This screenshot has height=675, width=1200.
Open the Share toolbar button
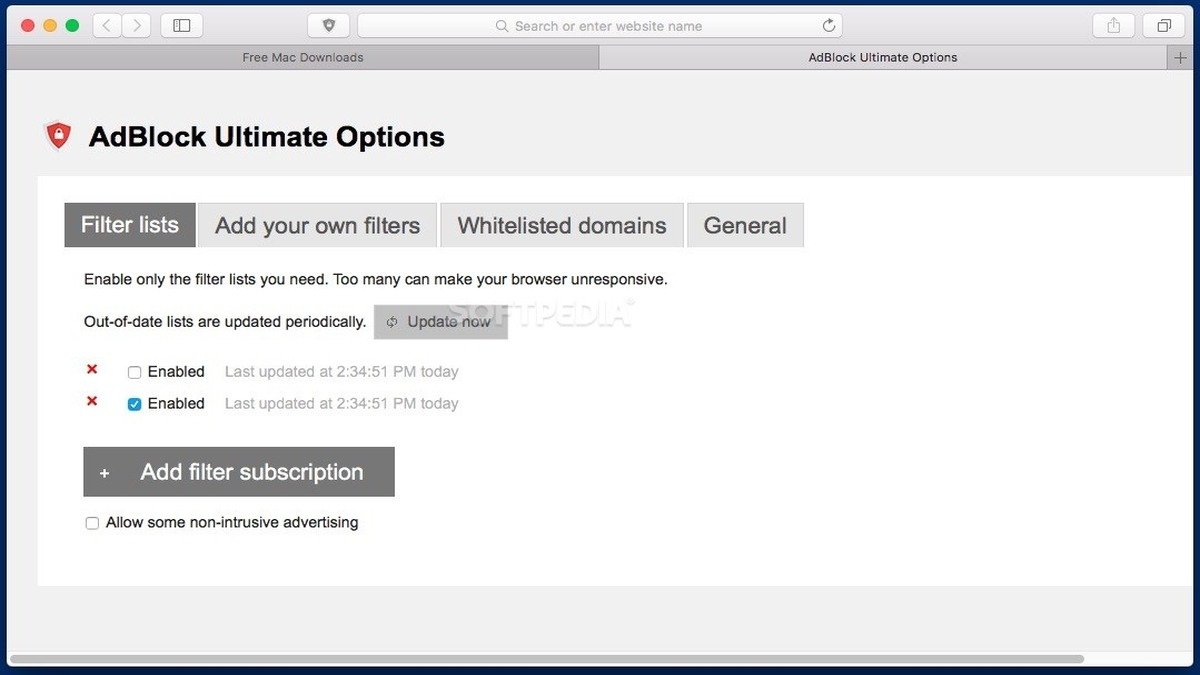pyautogui.click(x=1113, y=25)
